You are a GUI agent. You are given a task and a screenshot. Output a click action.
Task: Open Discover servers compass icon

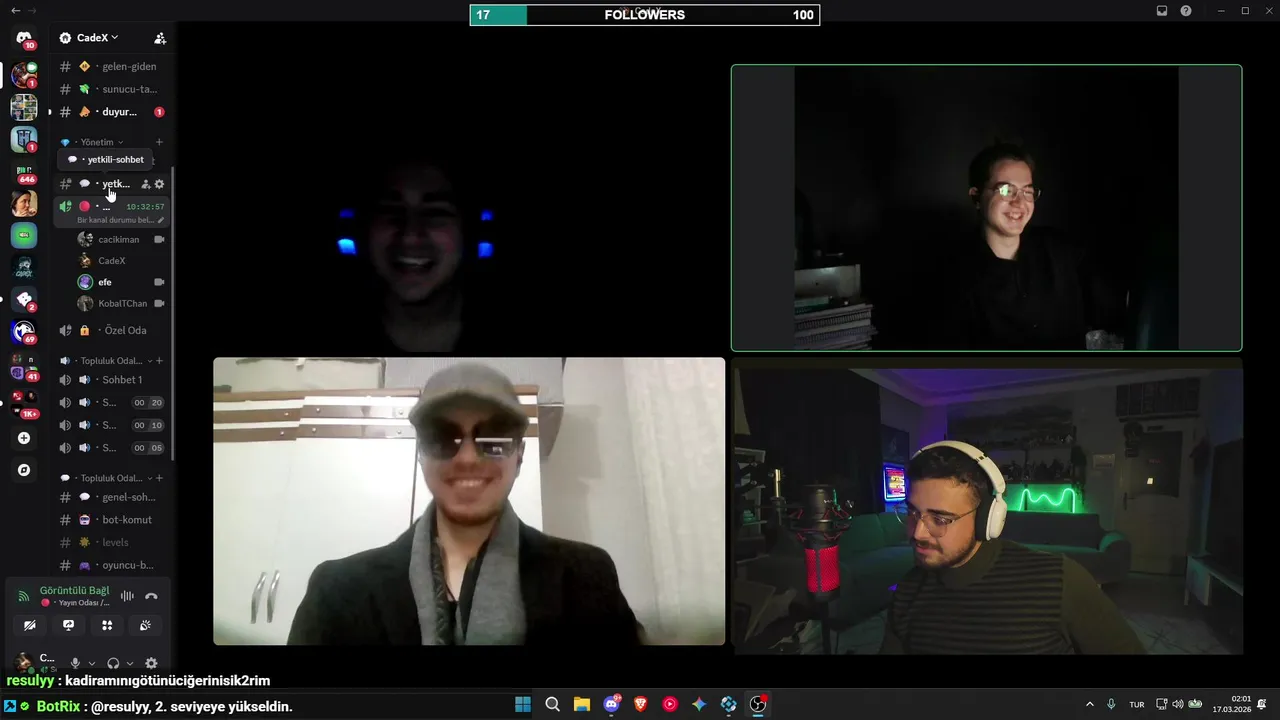click(24, 470)
